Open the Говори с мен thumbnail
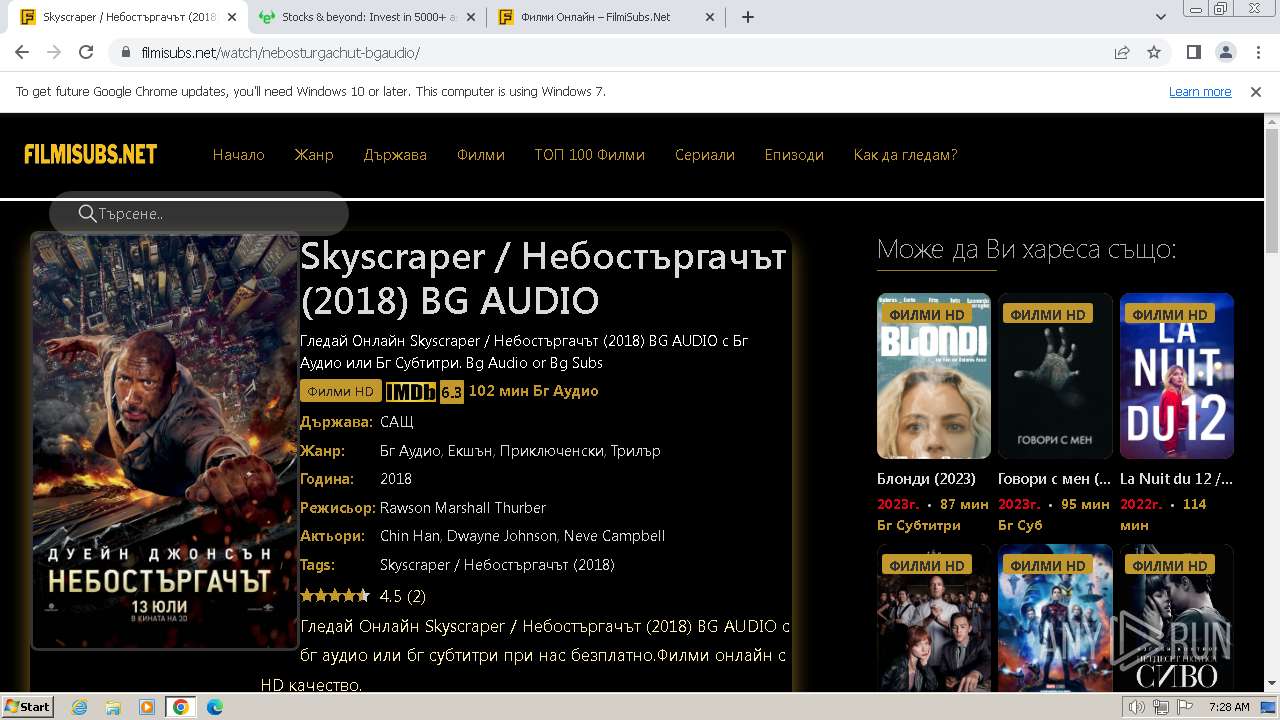 (1055, 376)
